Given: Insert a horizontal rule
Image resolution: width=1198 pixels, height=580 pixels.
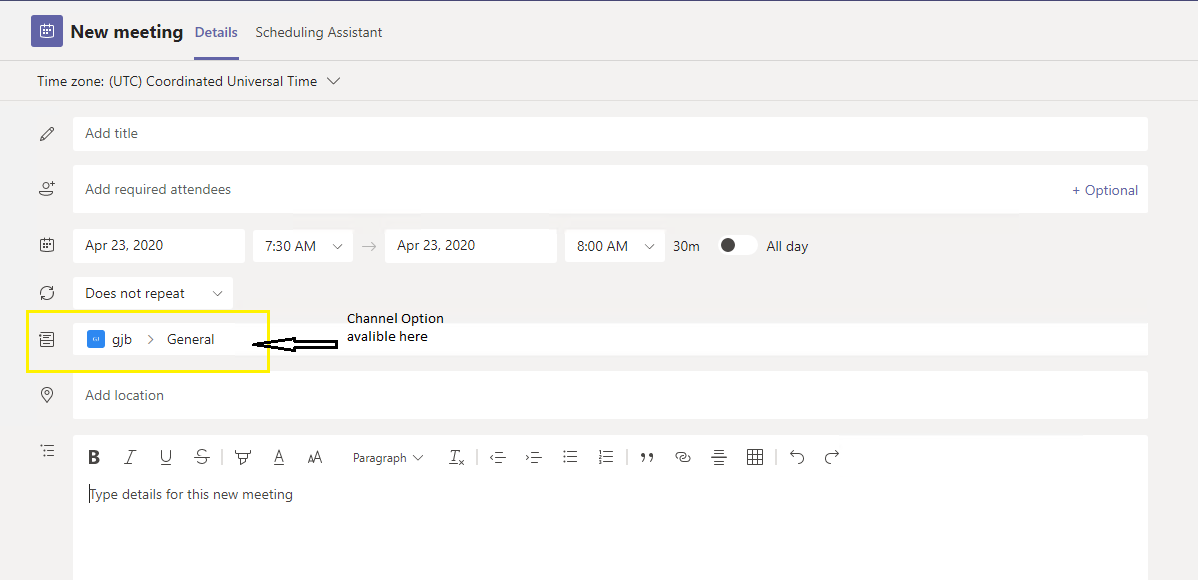Looking at the screenshot, I should click(x=719, y=457).
